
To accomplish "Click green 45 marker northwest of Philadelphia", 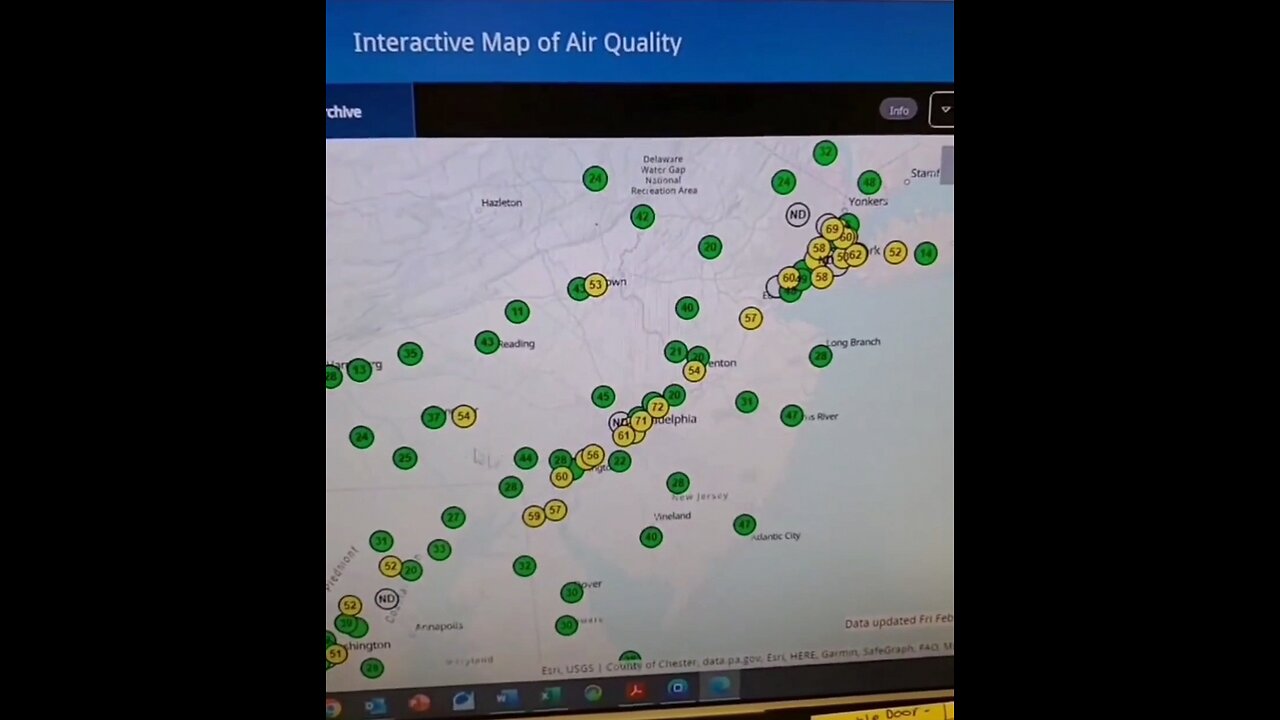I will tap(603, 397).
